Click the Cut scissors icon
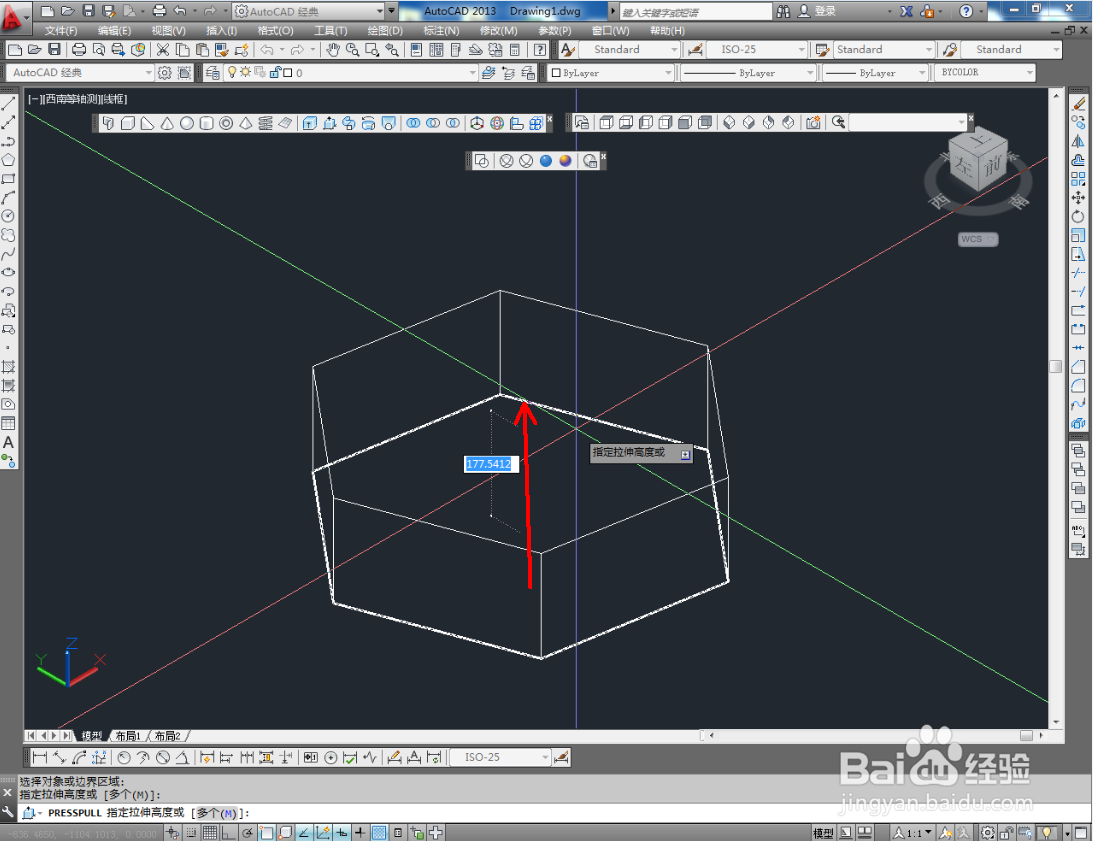This screenshot has width=1093, height=841. pos(162,50)
